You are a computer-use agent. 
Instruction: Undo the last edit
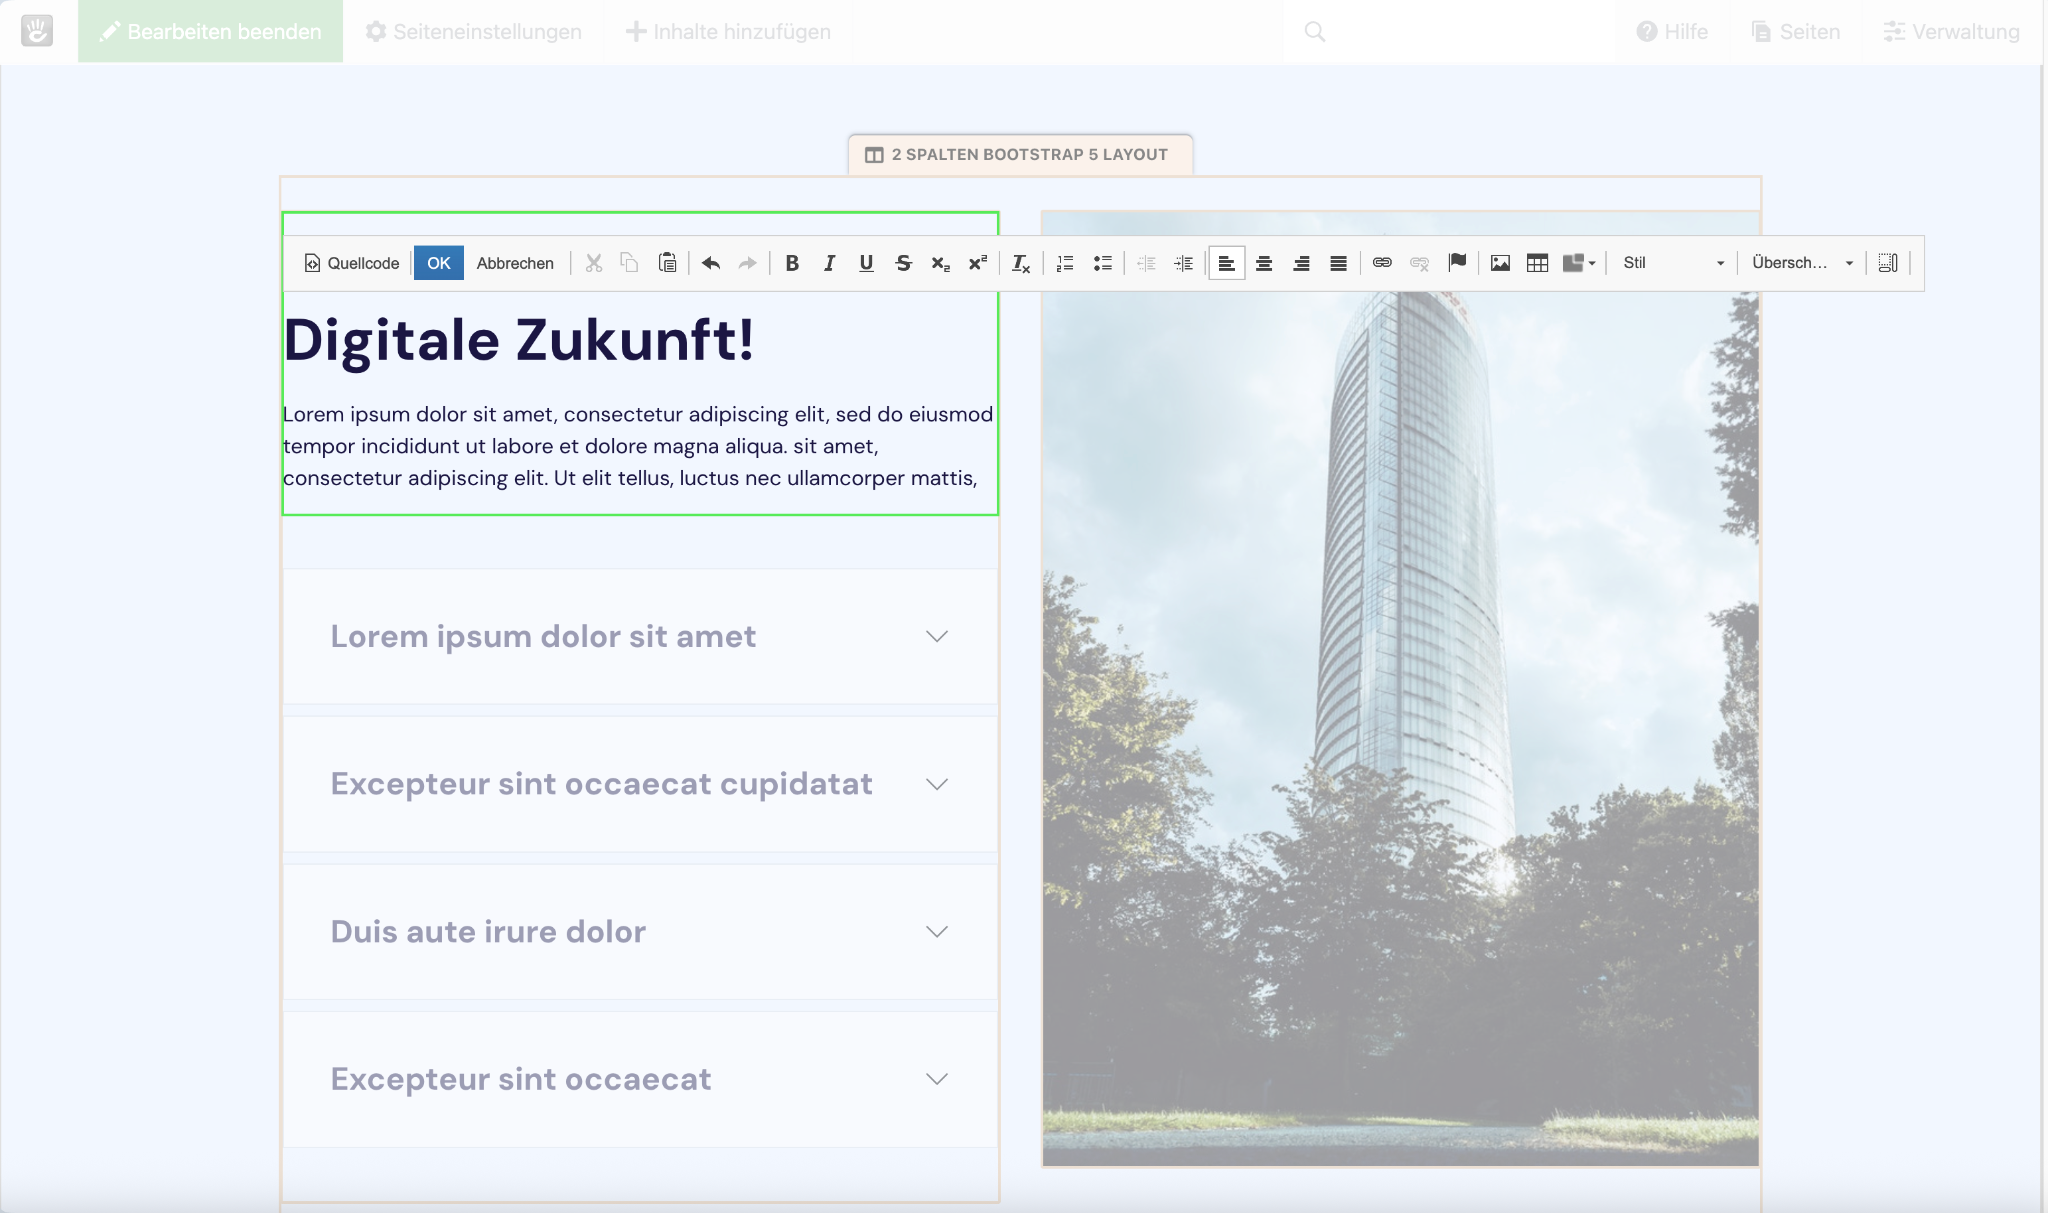(x=711, y=263)
